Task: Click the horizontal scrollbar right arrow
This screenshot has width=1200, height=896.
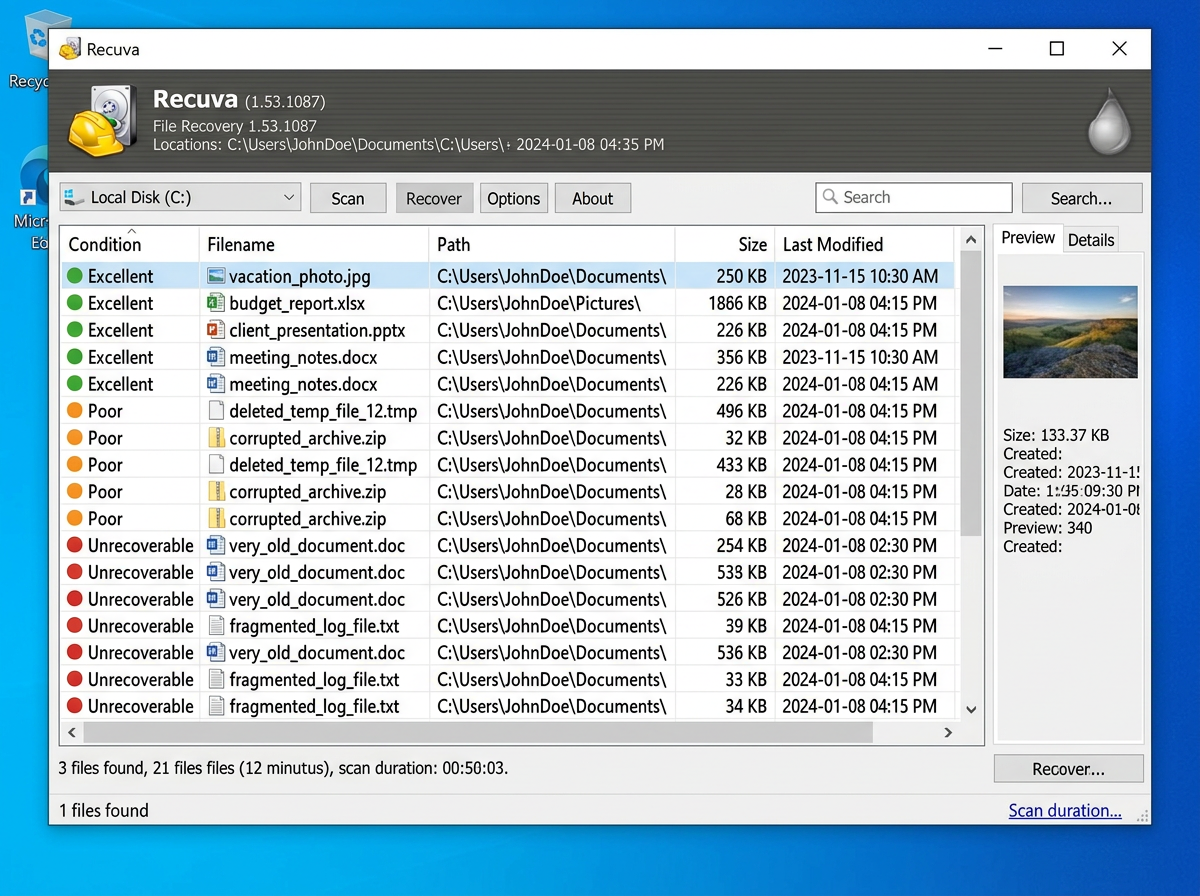Action: coord(948,732)
